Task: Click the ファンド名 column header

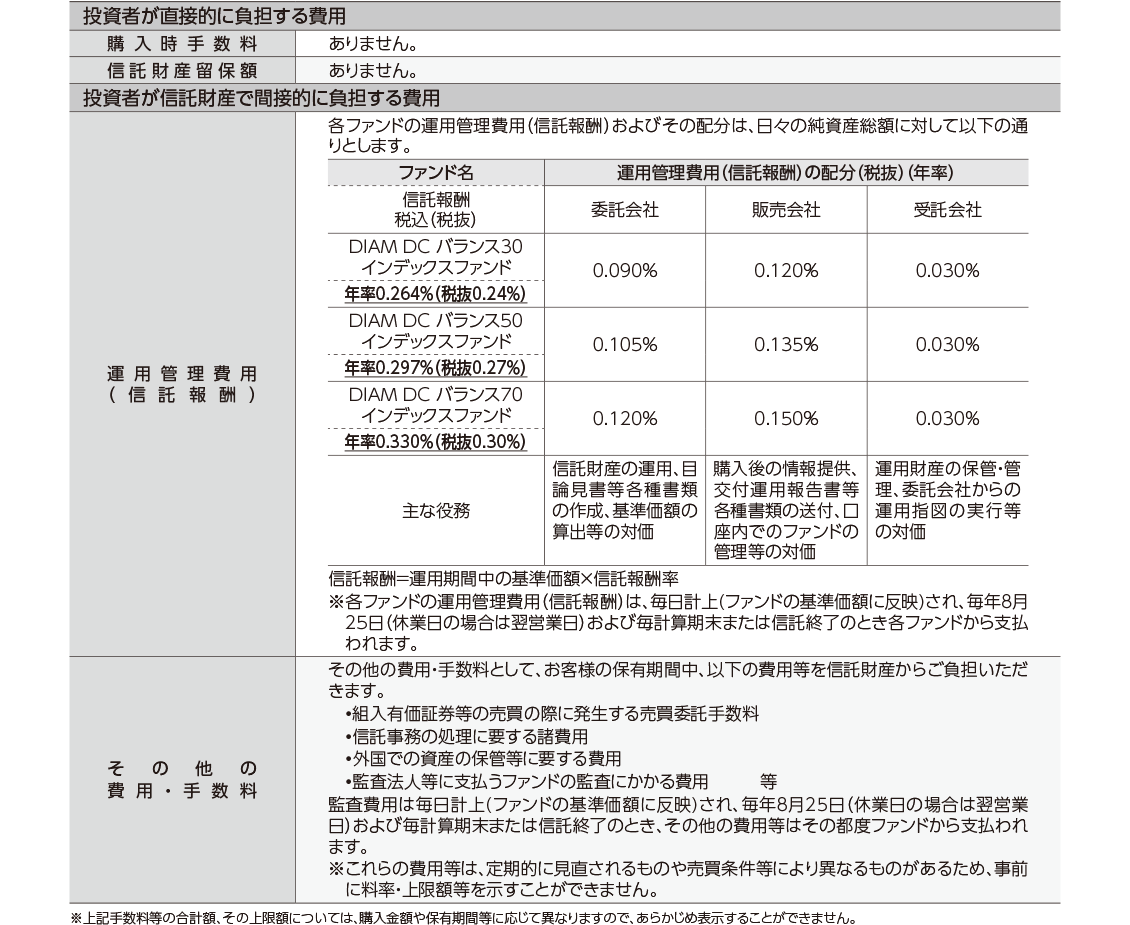Action: click(x=435, y=173)
